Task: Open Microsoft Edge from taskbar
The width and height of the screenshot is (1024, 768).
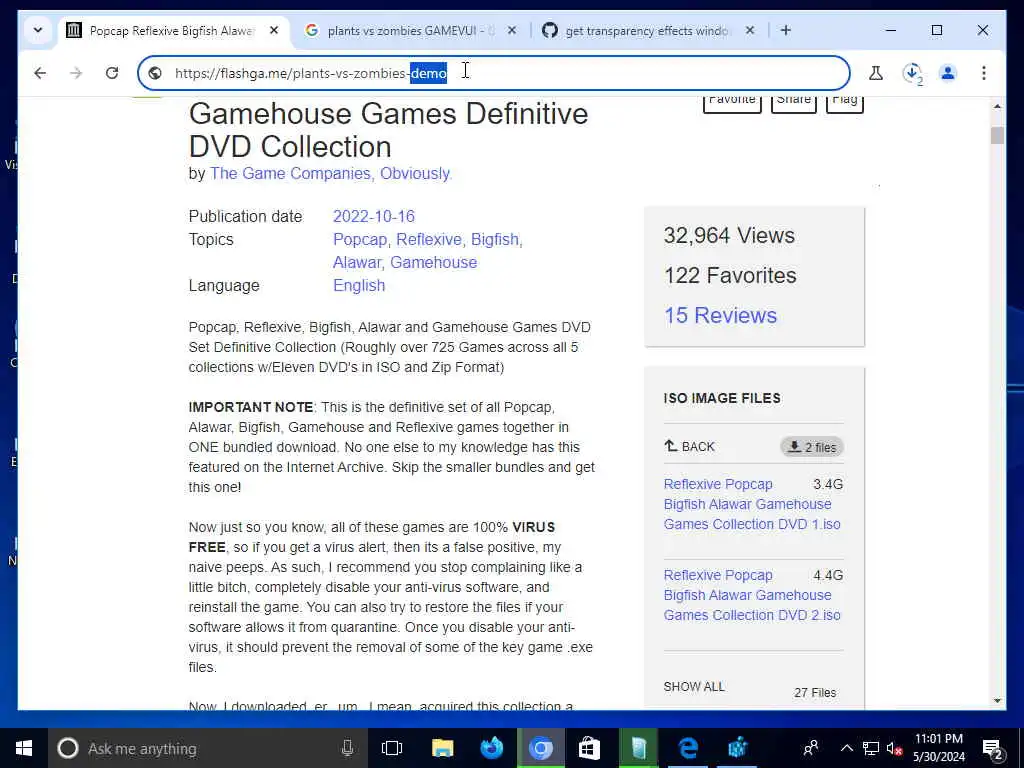Action: pos(688,748)
